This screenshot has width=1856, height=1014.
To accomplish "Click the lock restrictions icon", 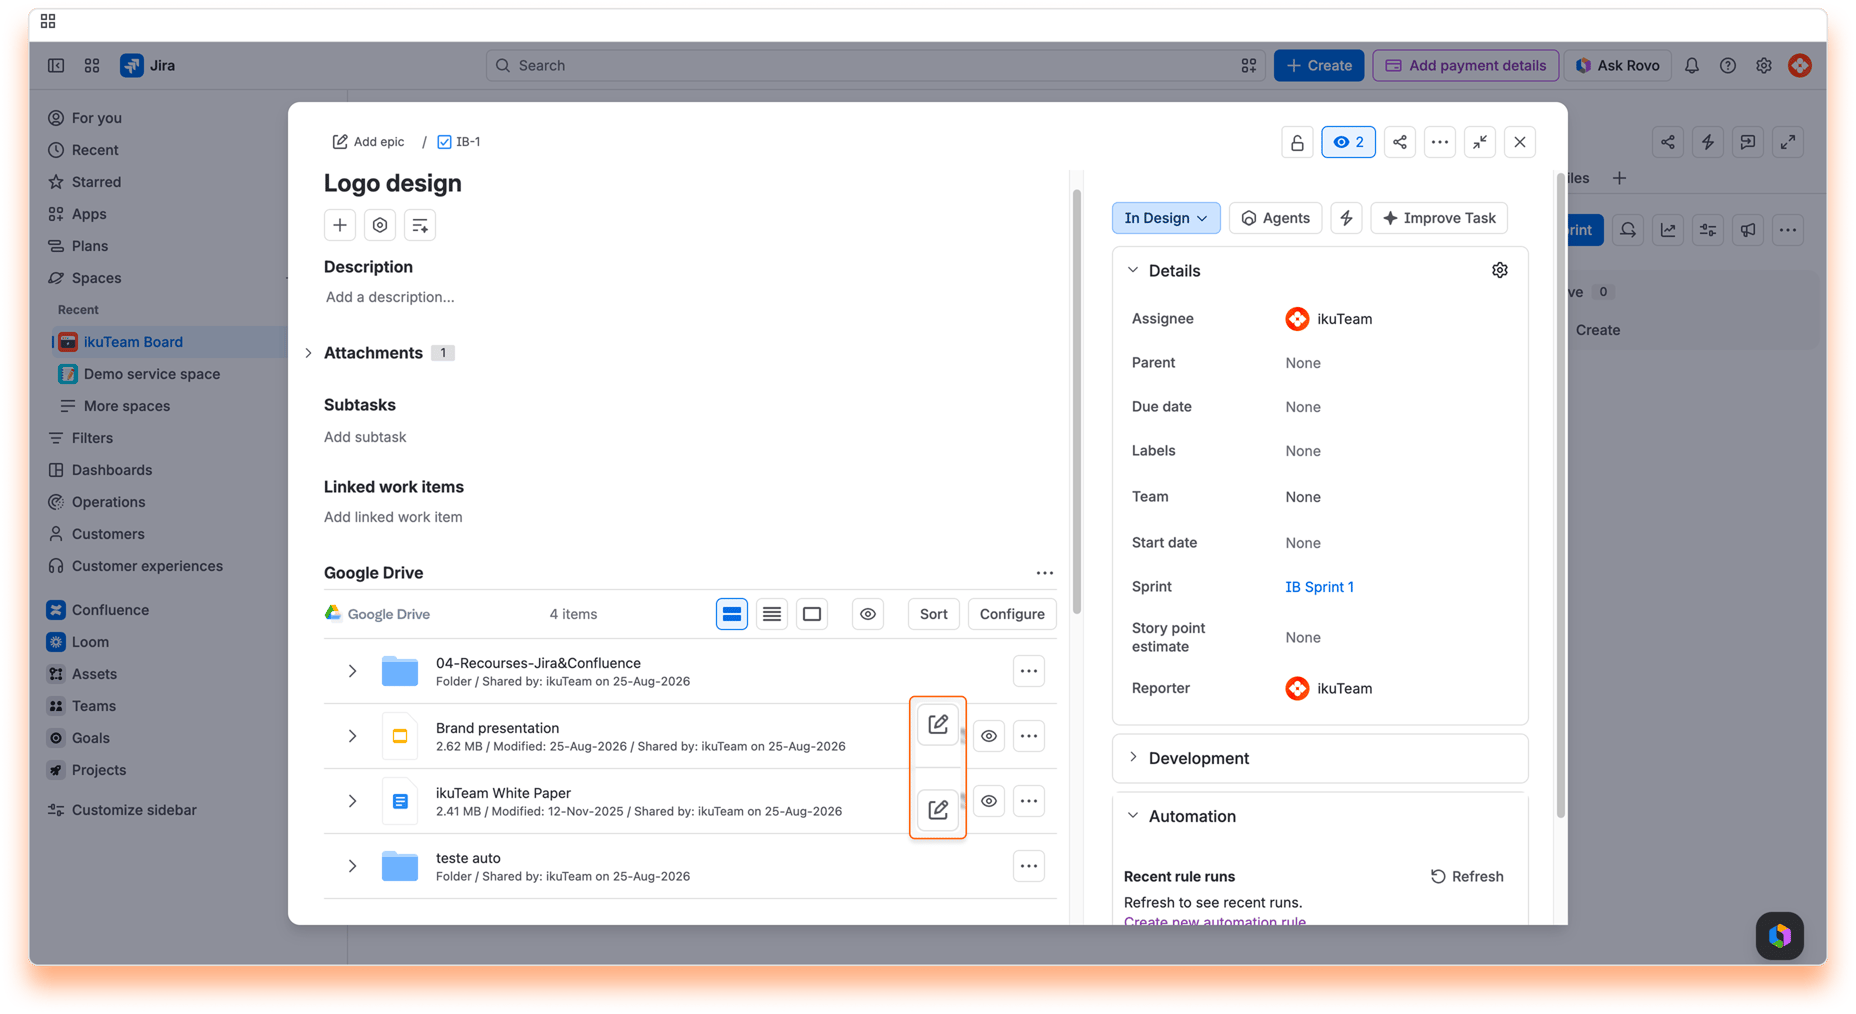I will [x=1297, y=142].
